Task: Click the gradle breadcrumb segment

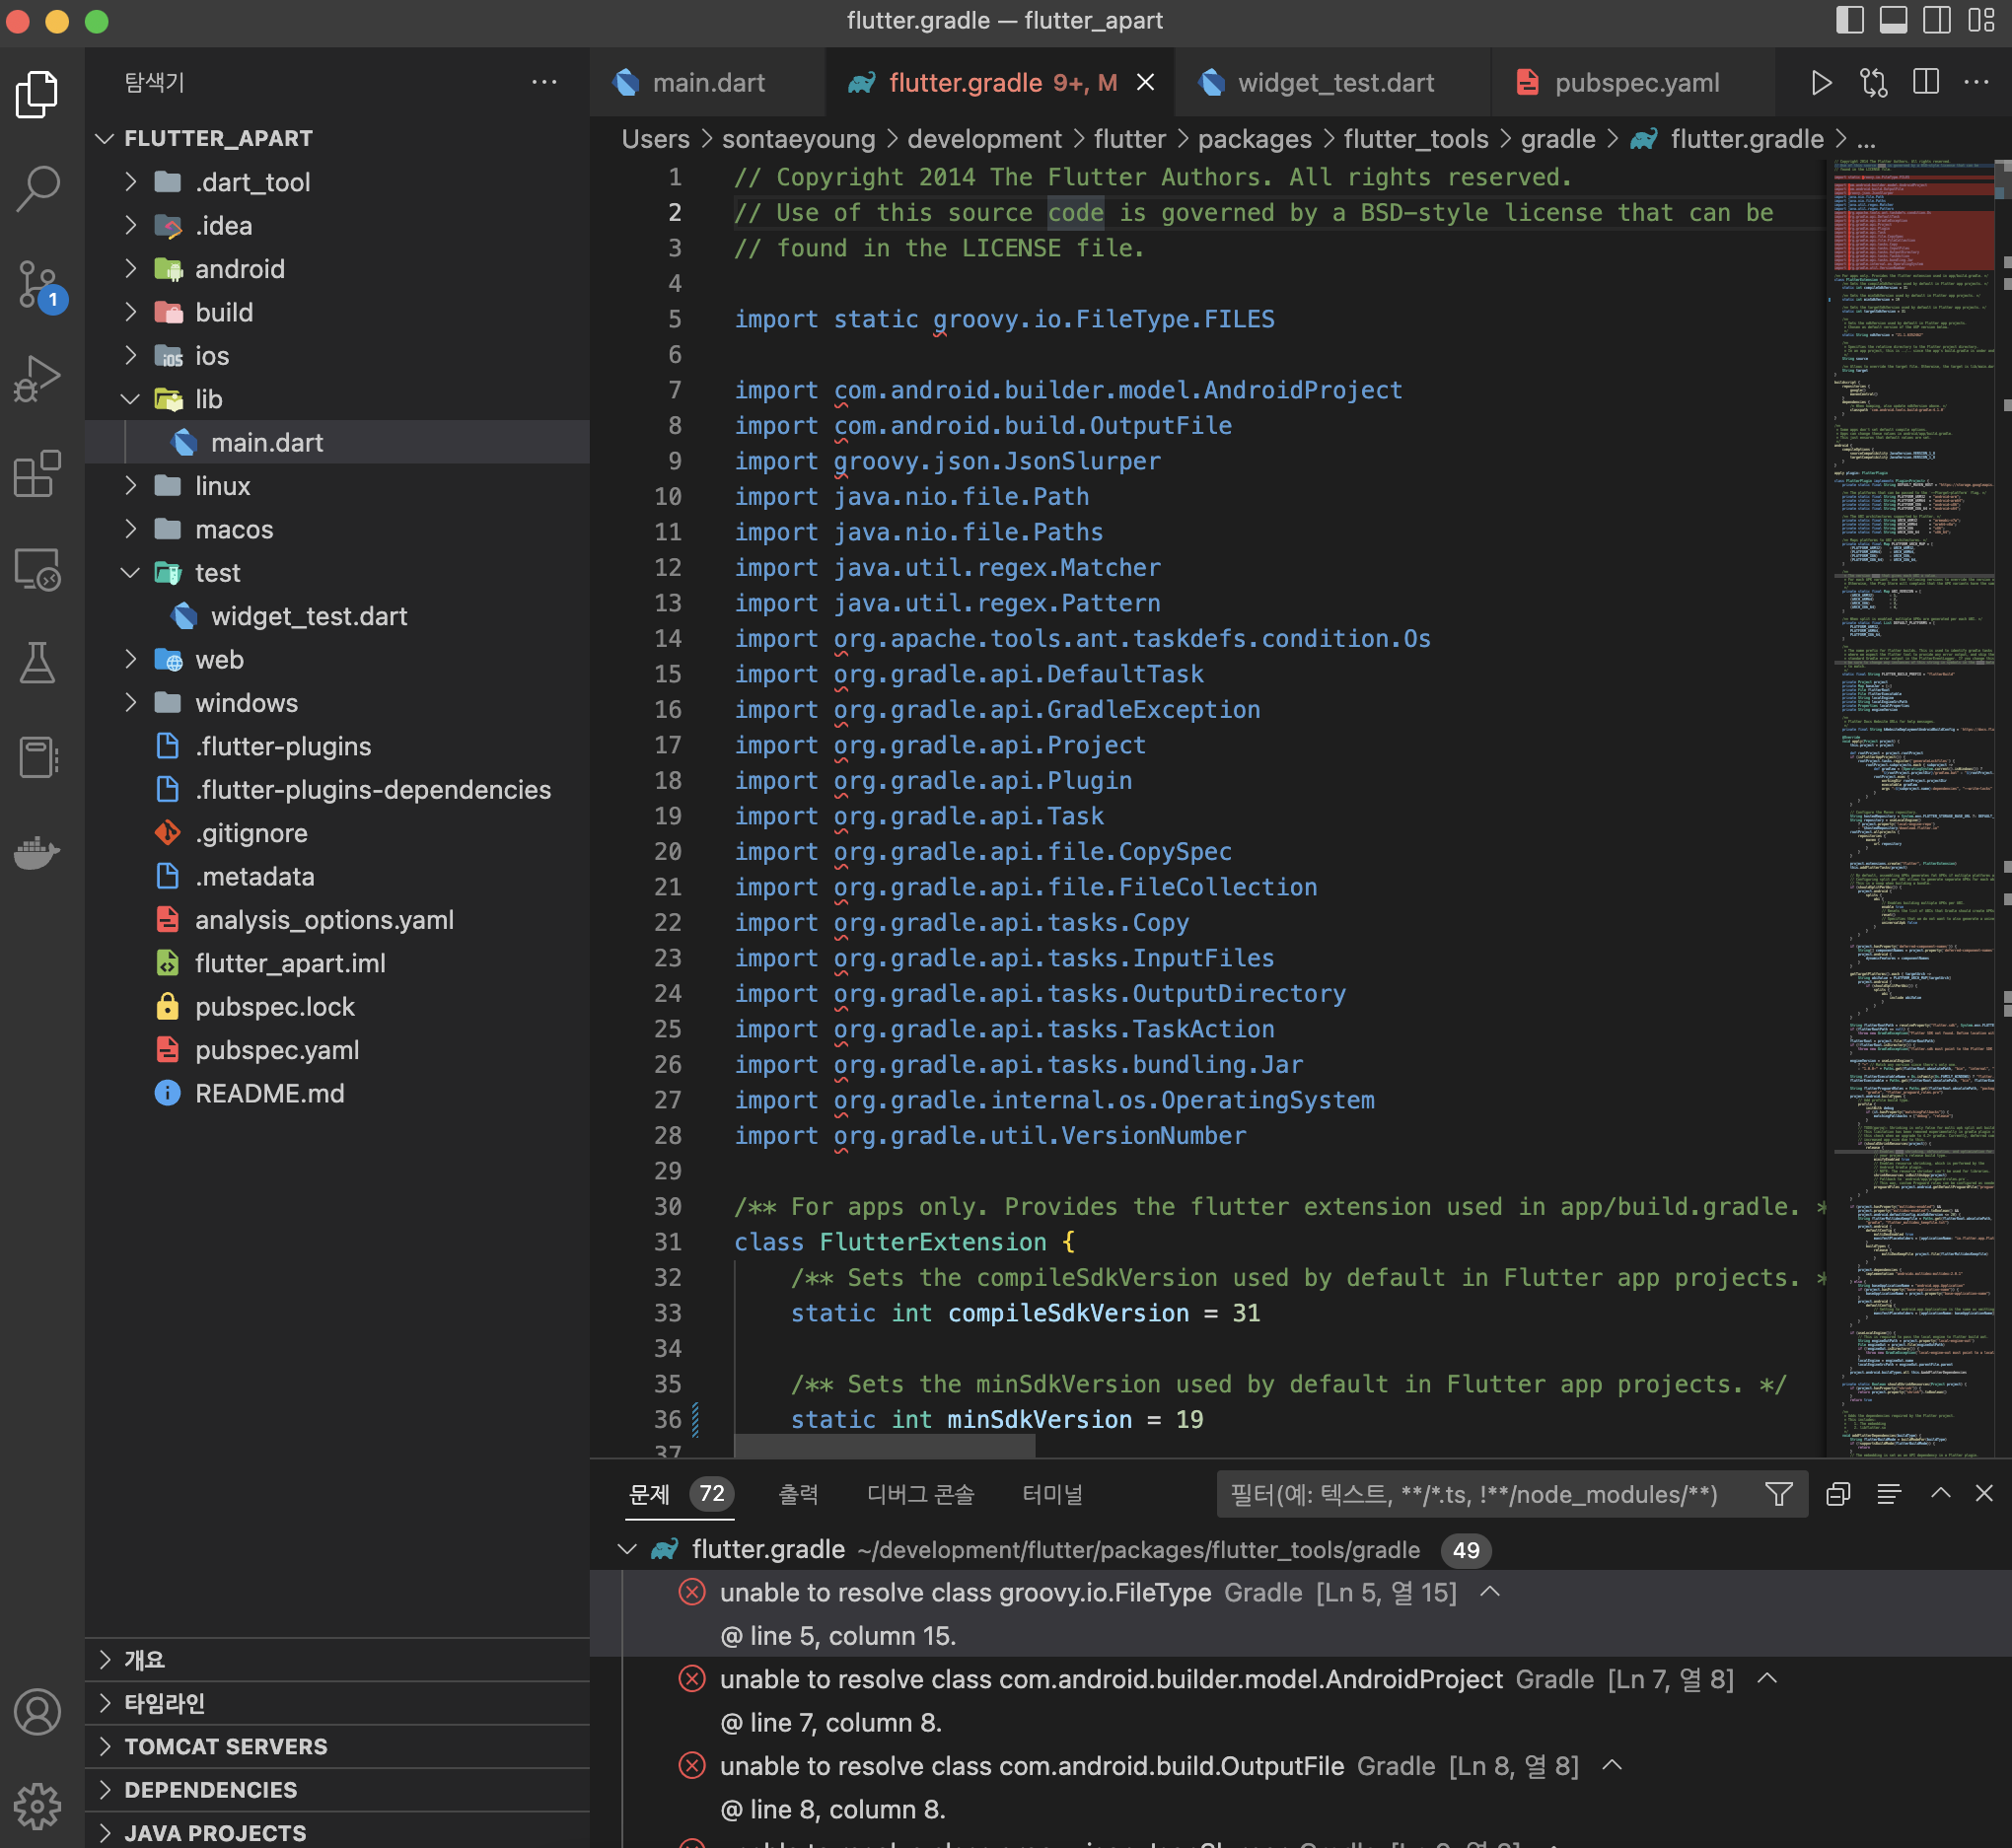Action: [x=1557, y=139]
